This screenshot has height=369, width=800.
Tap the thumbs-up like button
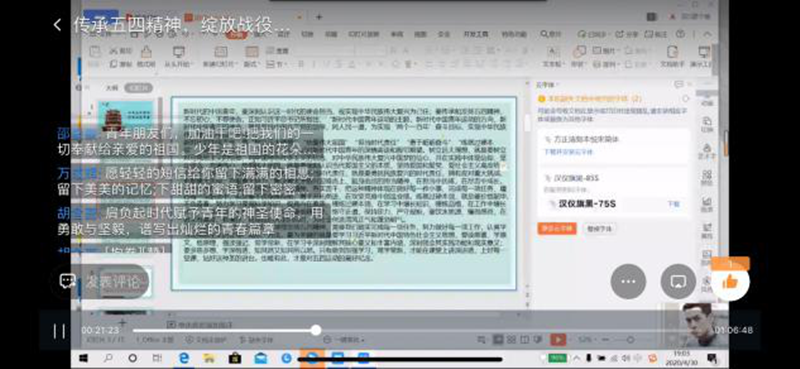tap(730, 281)
